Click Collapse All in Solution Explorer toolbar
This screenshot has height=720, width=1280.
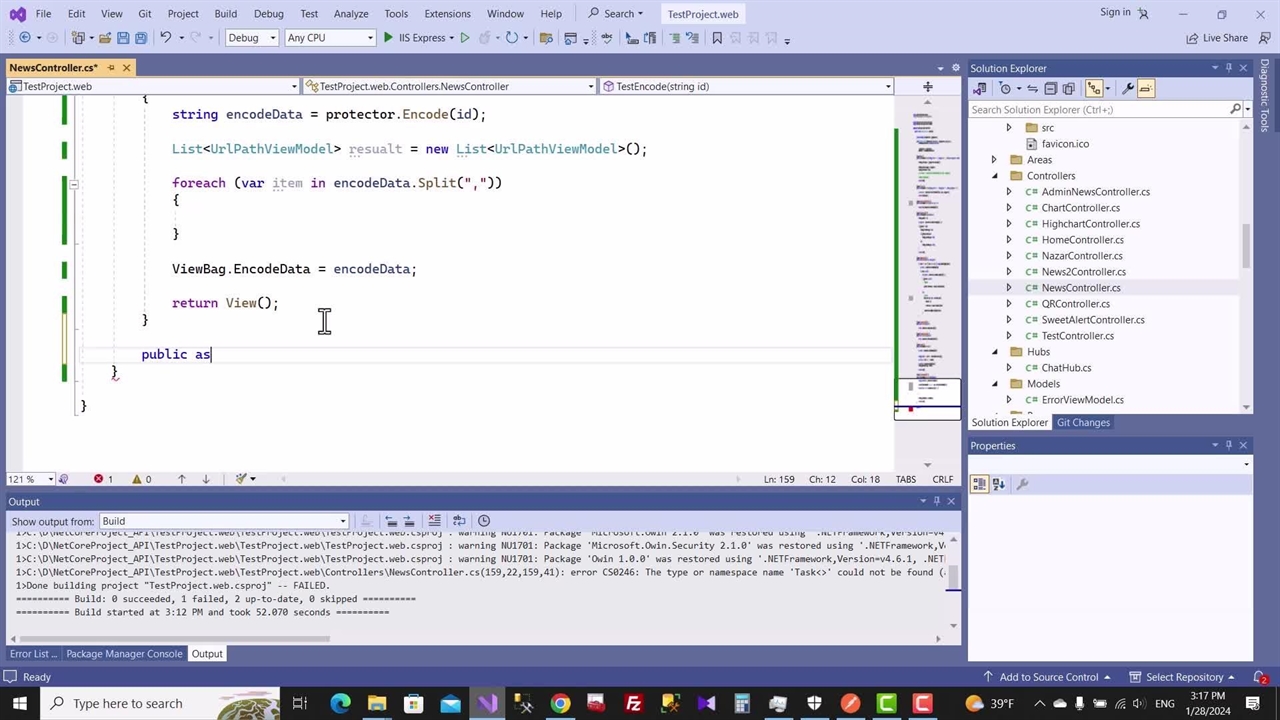pyautogui.click(x=1050, y=89)
